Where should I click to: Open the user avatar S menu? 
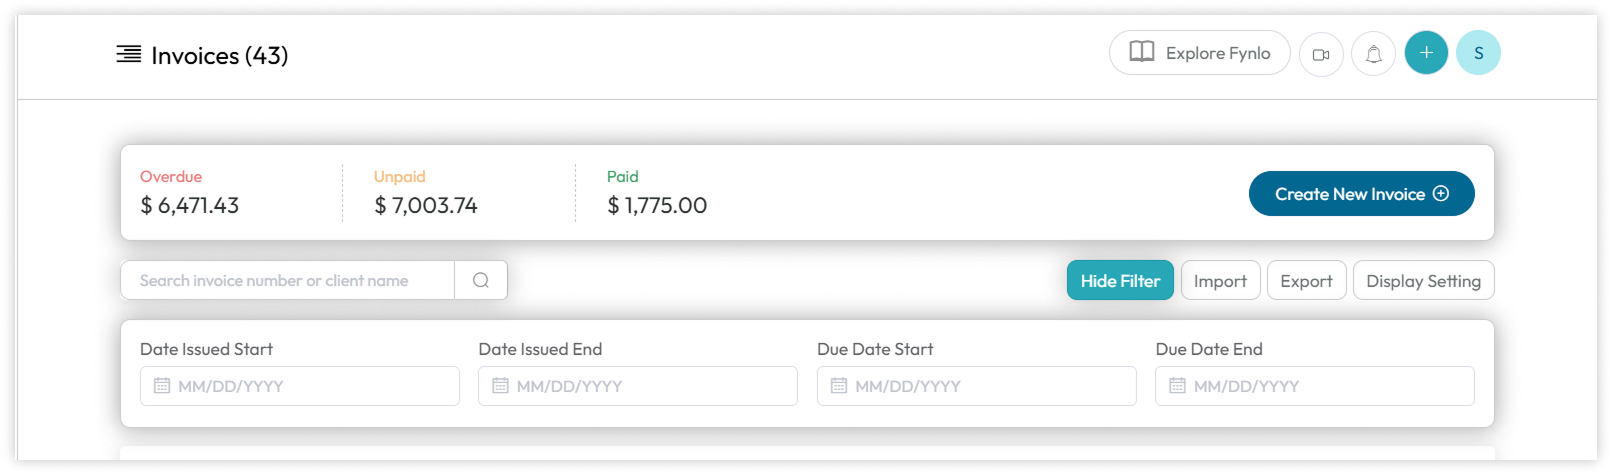tap(1478, 53)
